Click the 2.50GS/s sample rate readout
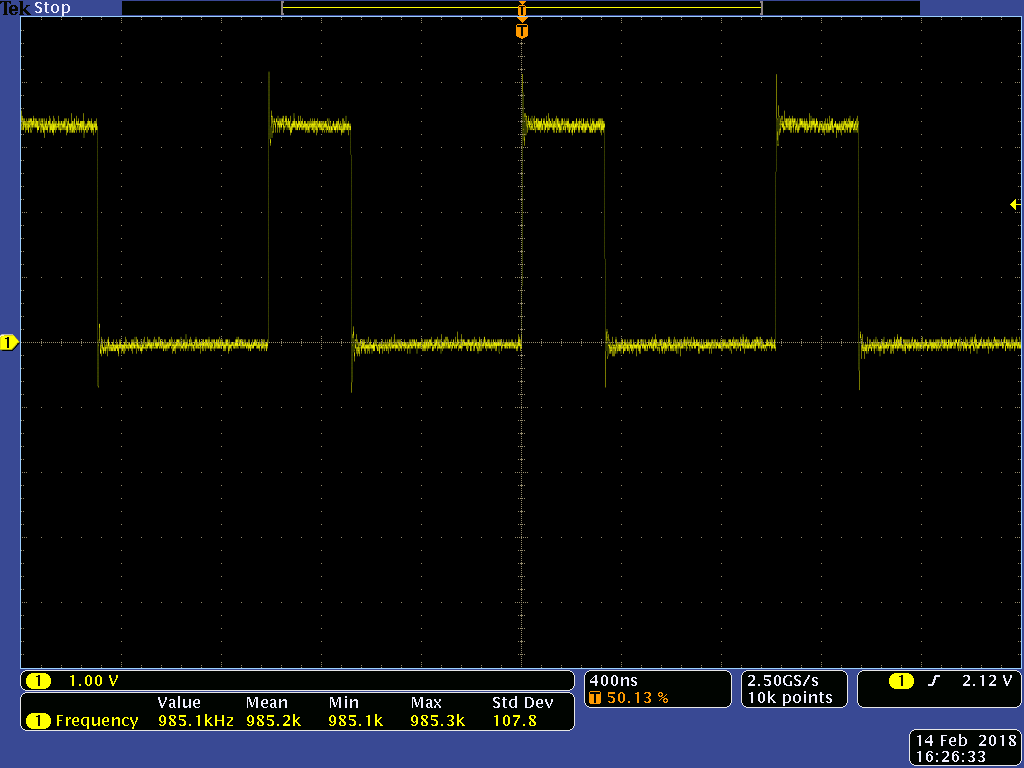 click(782, 680)
